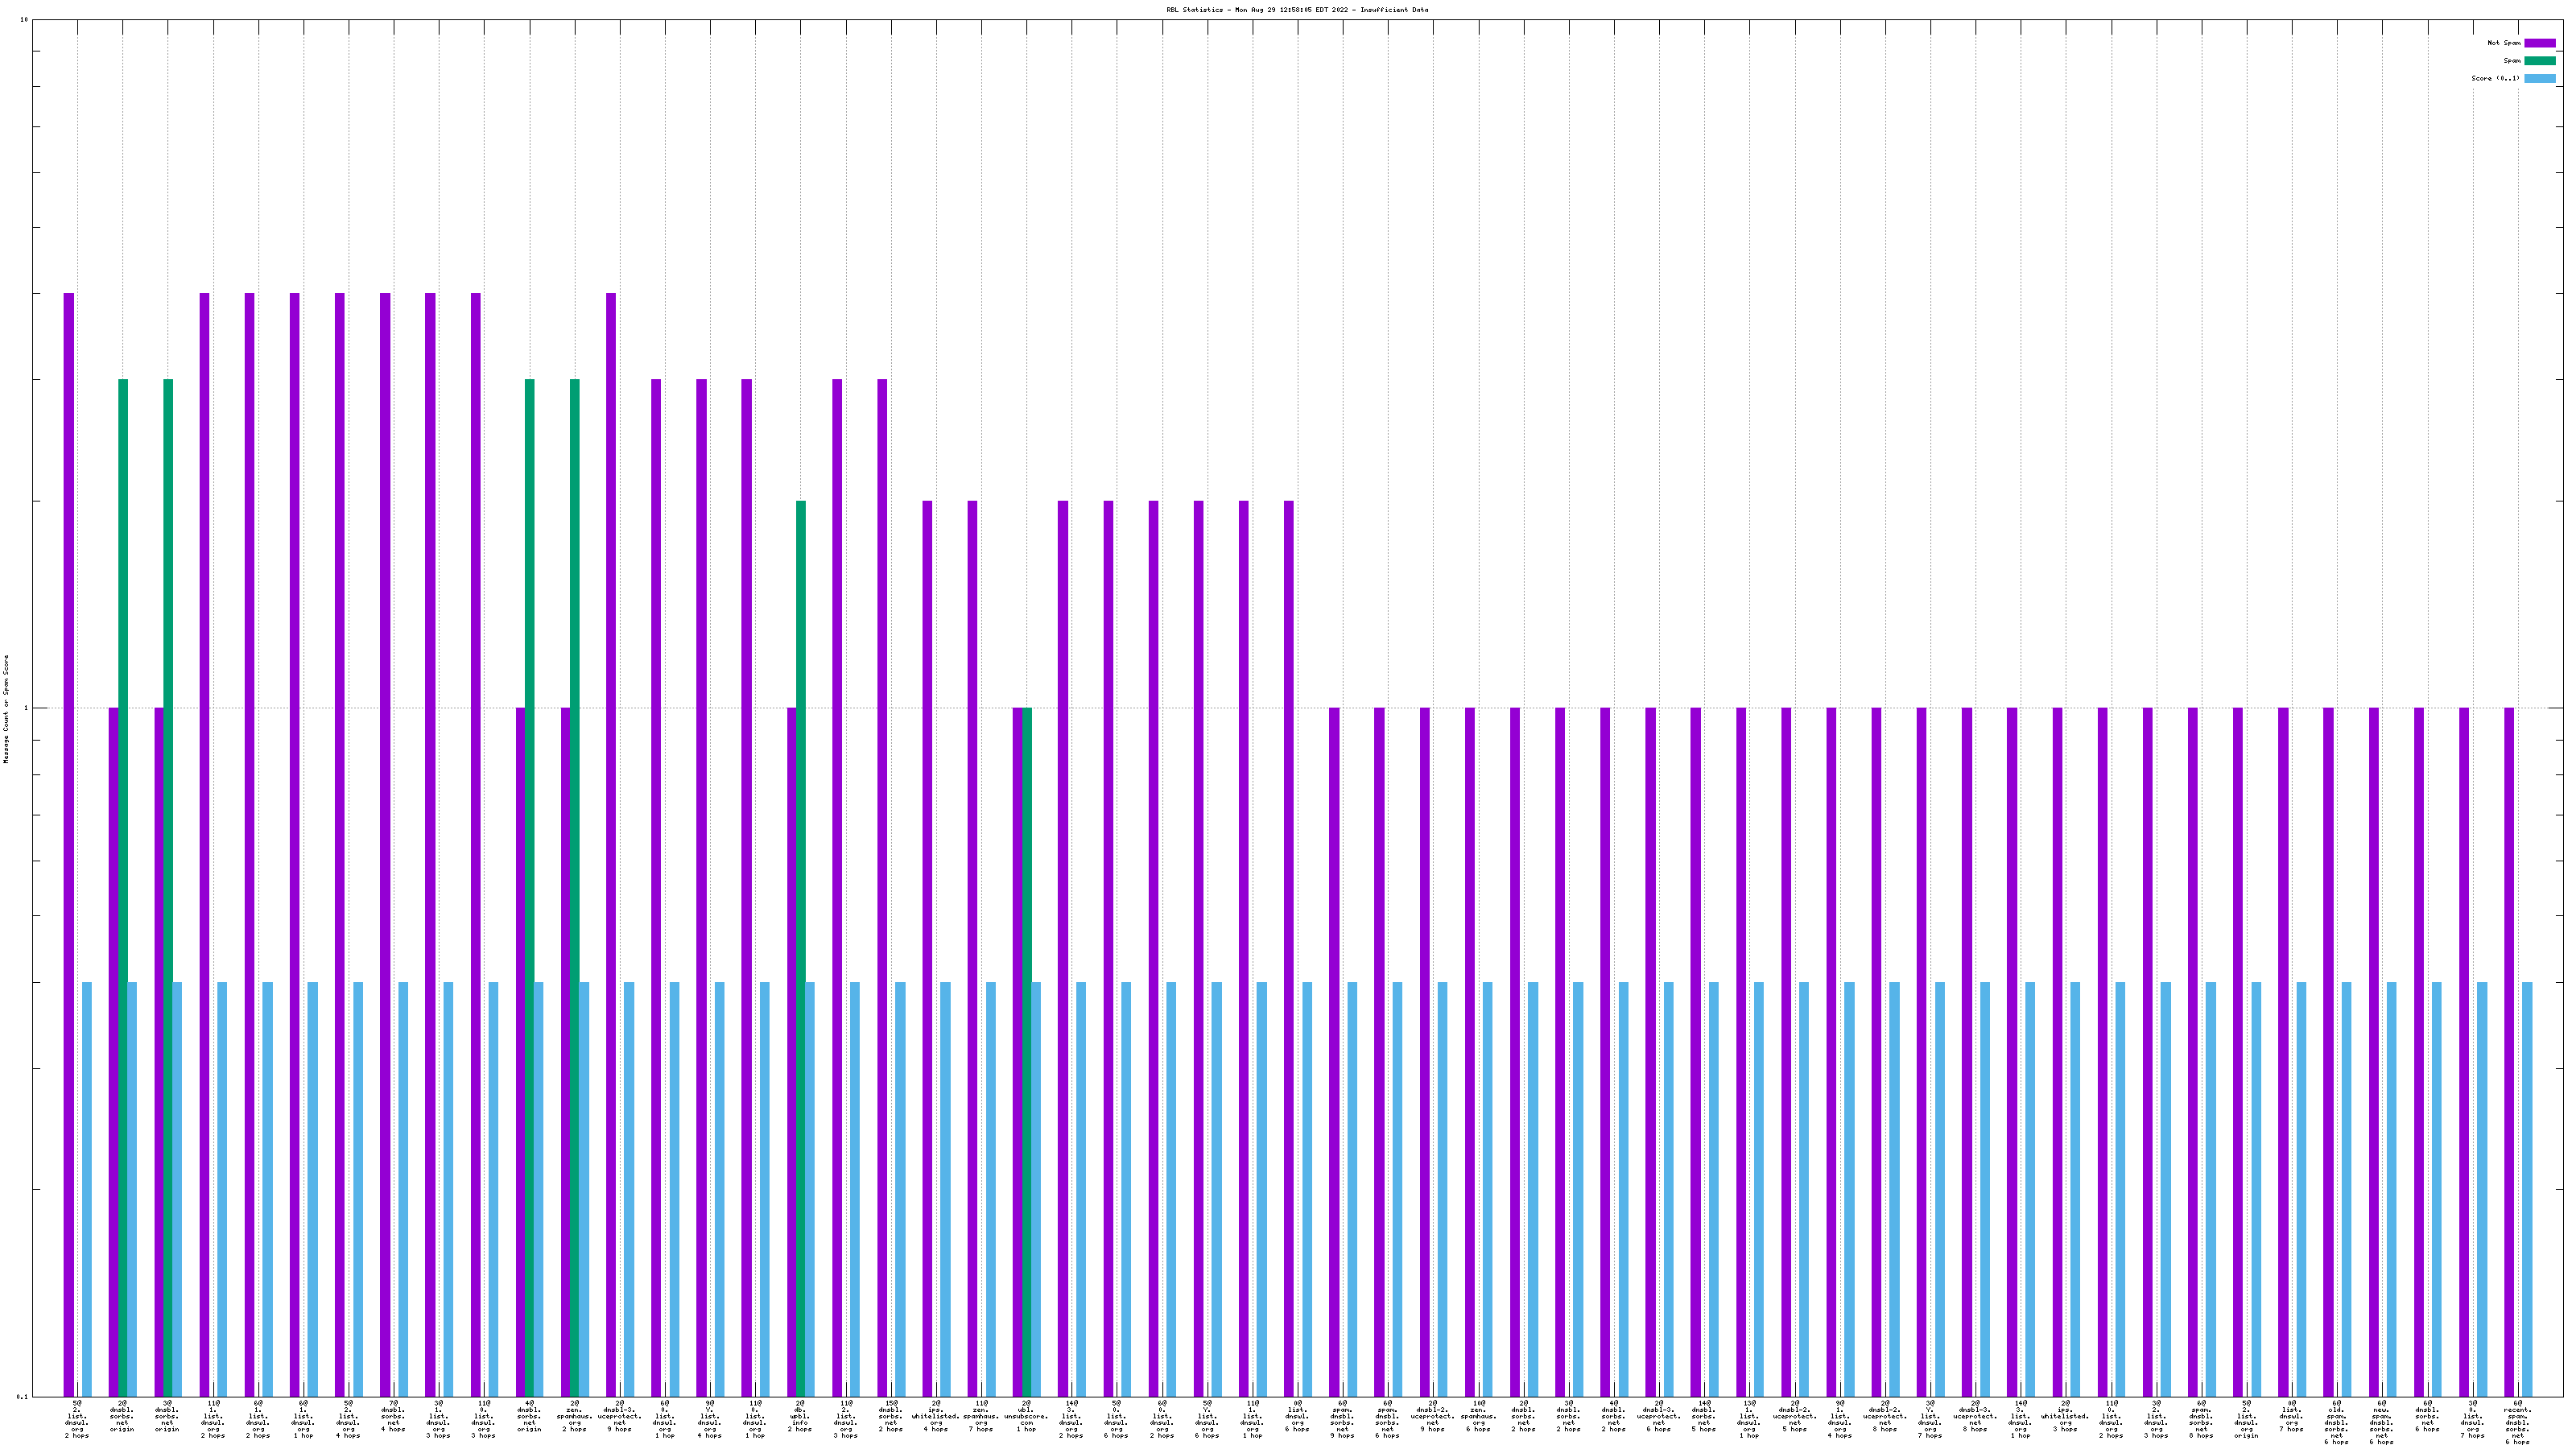Click the db.wpbl.info 2 hops label
Screen dimensions: 2576x1449
click(x=800, y=1416)
